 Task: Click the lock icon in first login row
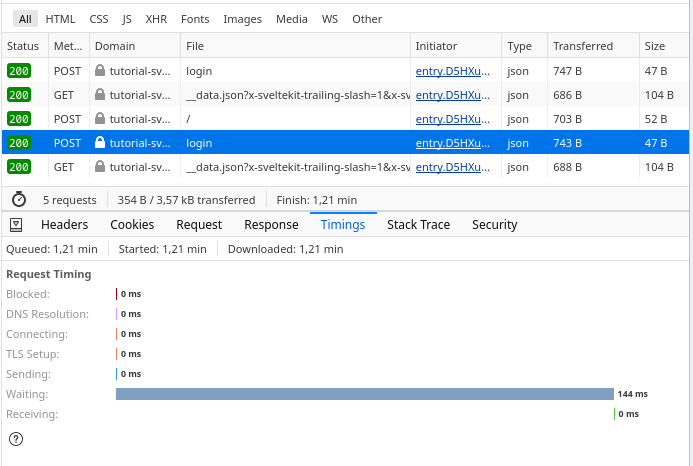click(x=100, y=71)
